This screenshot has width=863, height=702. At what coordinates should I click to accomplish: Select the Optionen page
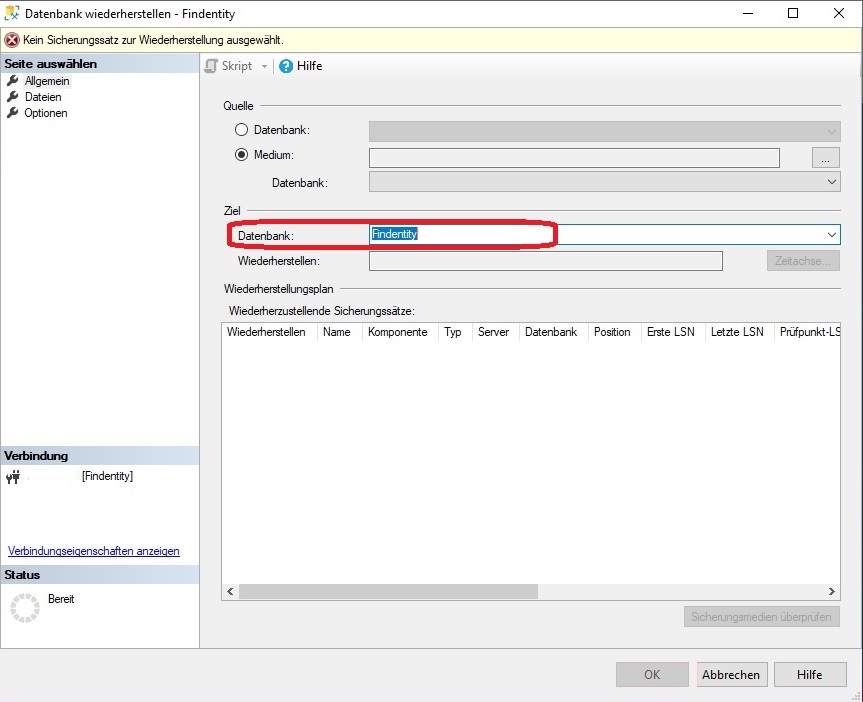[46, 113]
